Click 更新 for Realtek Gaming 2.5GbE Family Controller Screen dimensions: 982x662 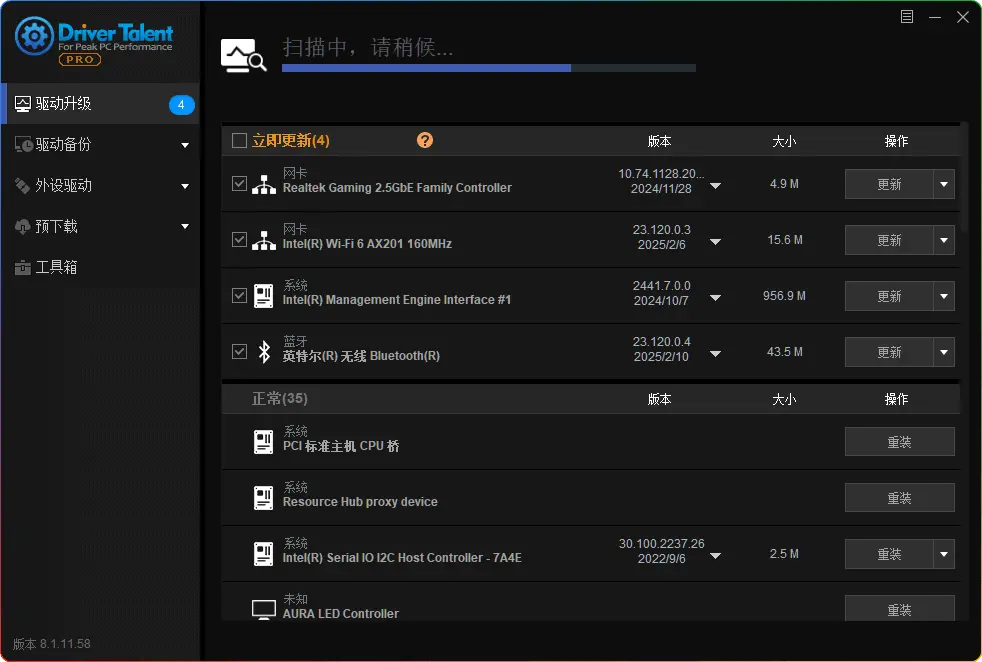coord(889,184)
